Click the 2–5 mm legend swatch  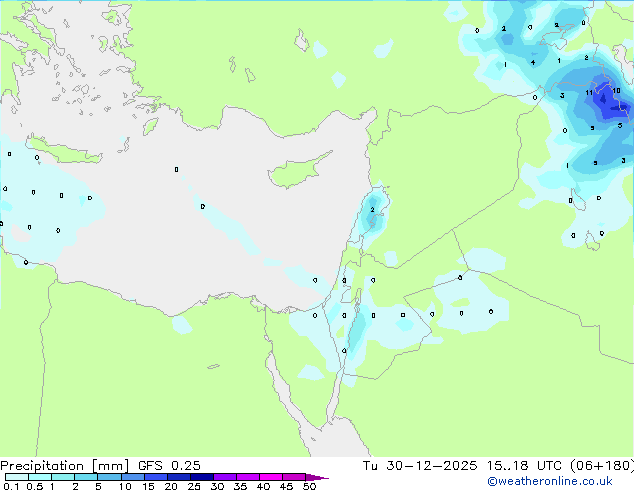coord(86,477)
